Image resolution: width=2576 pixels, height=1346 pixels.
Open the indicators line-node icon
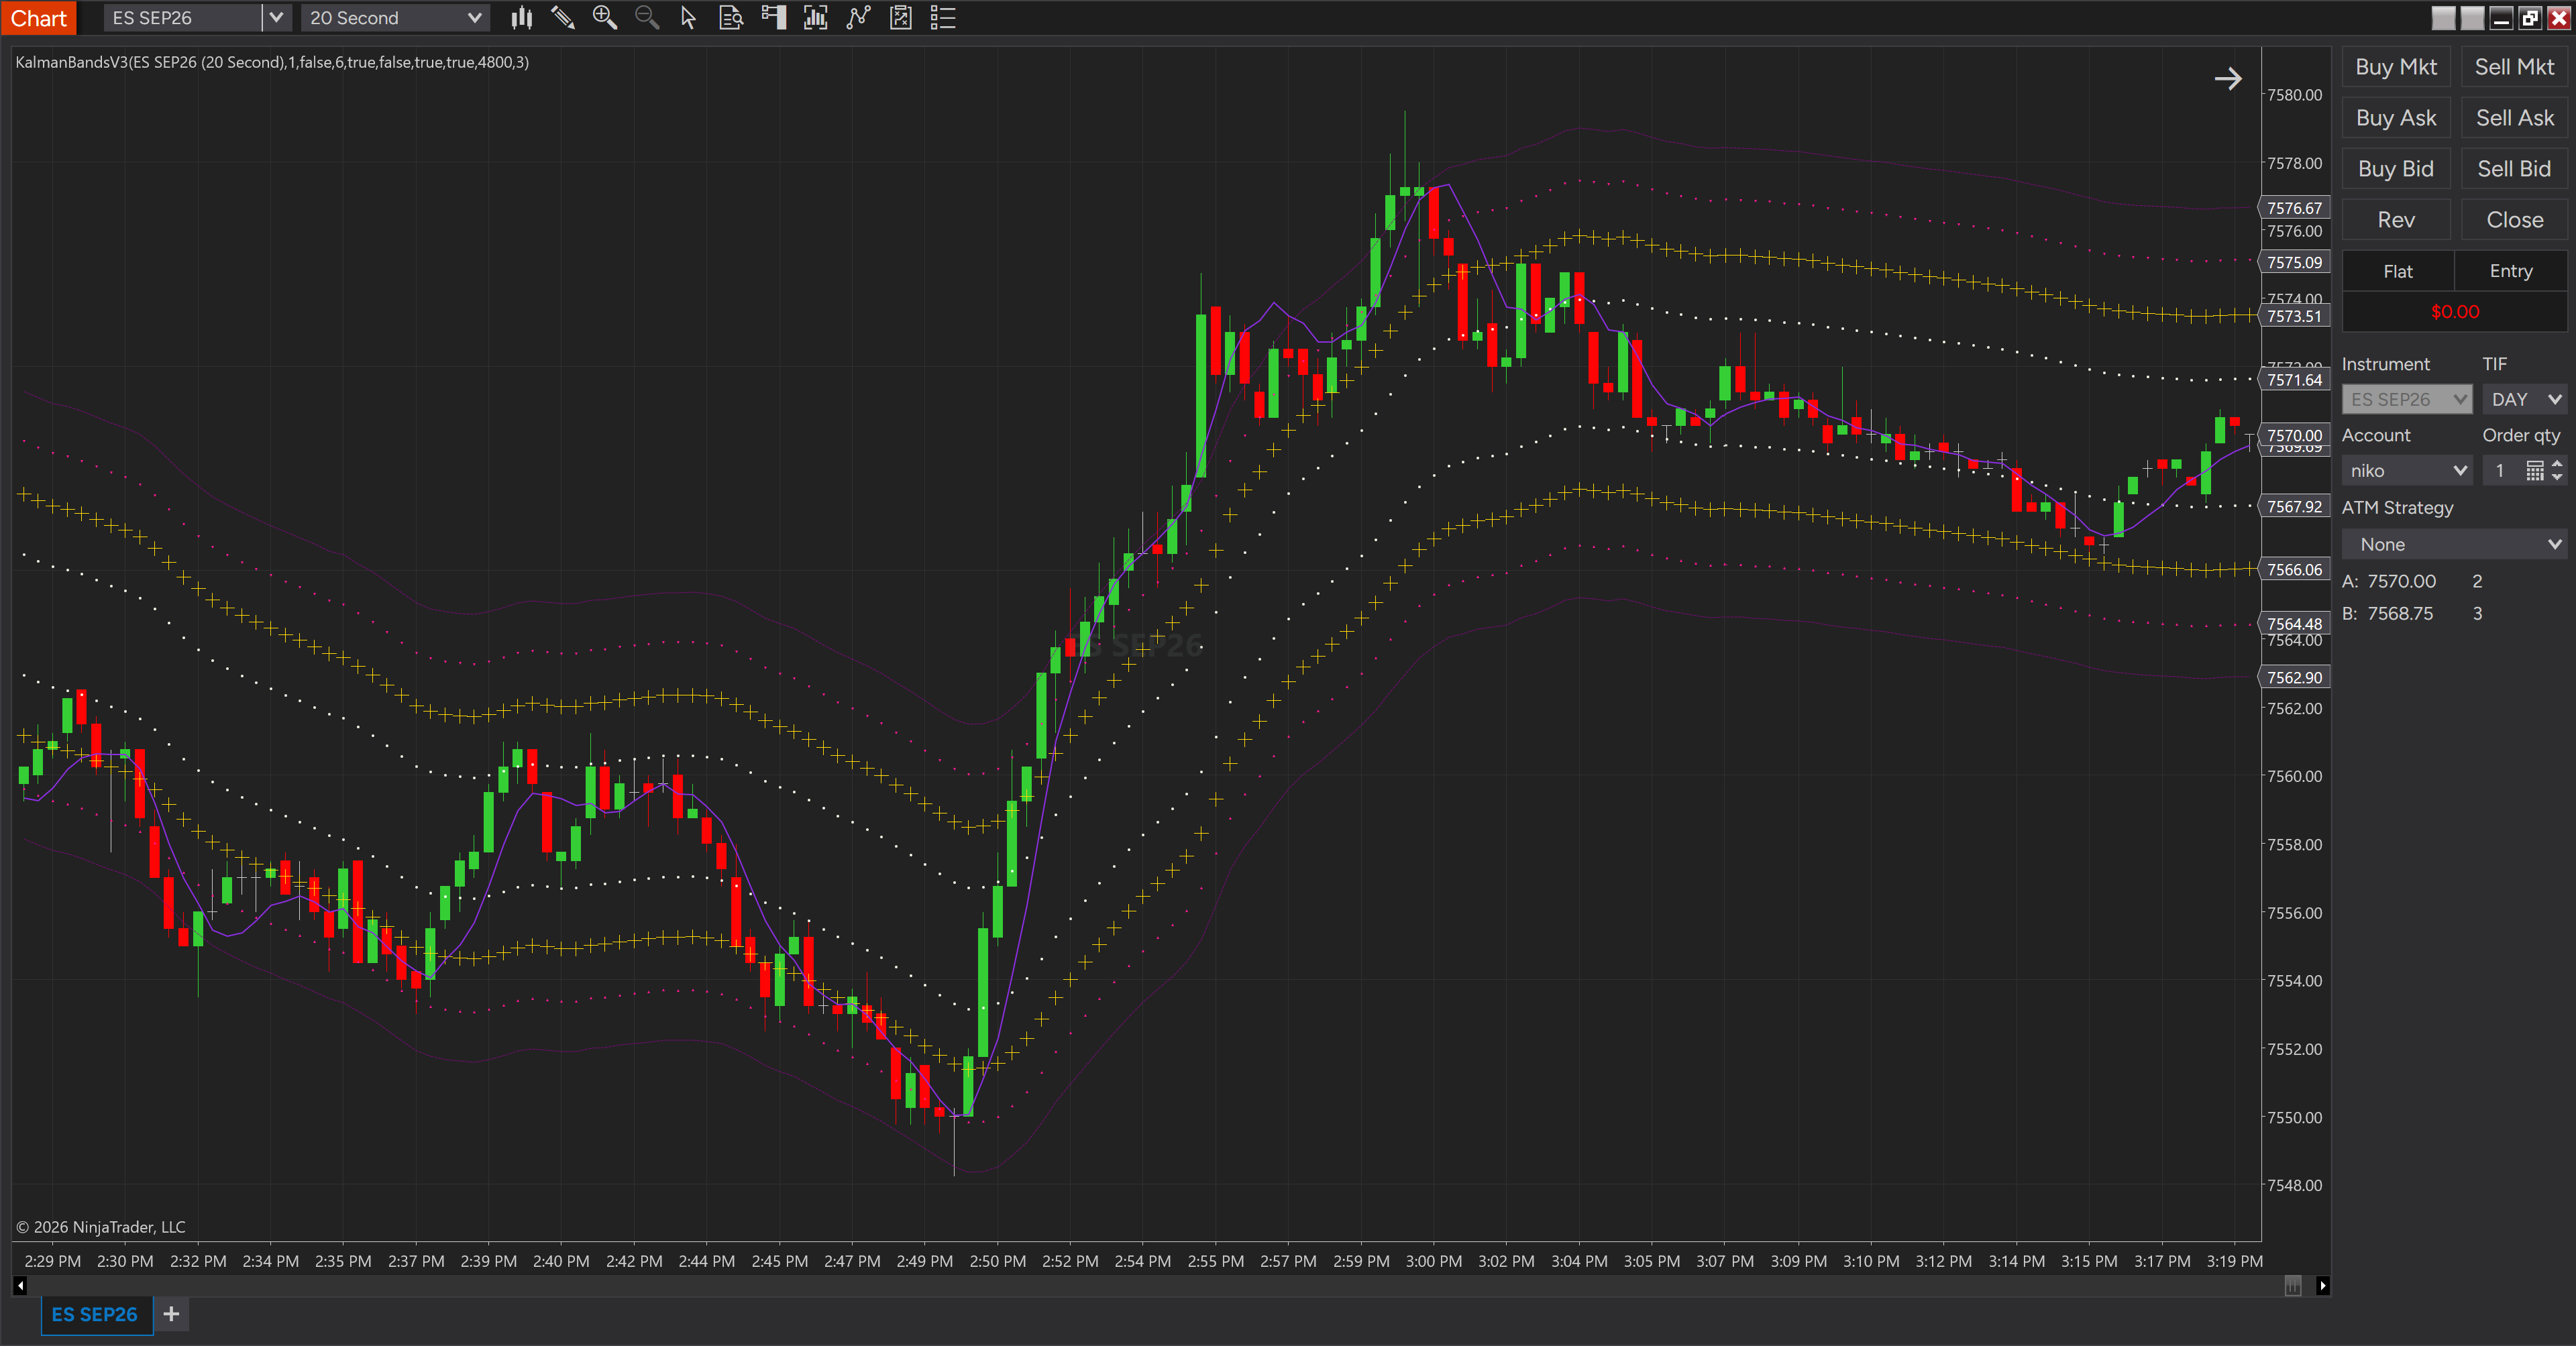(858, 17)
